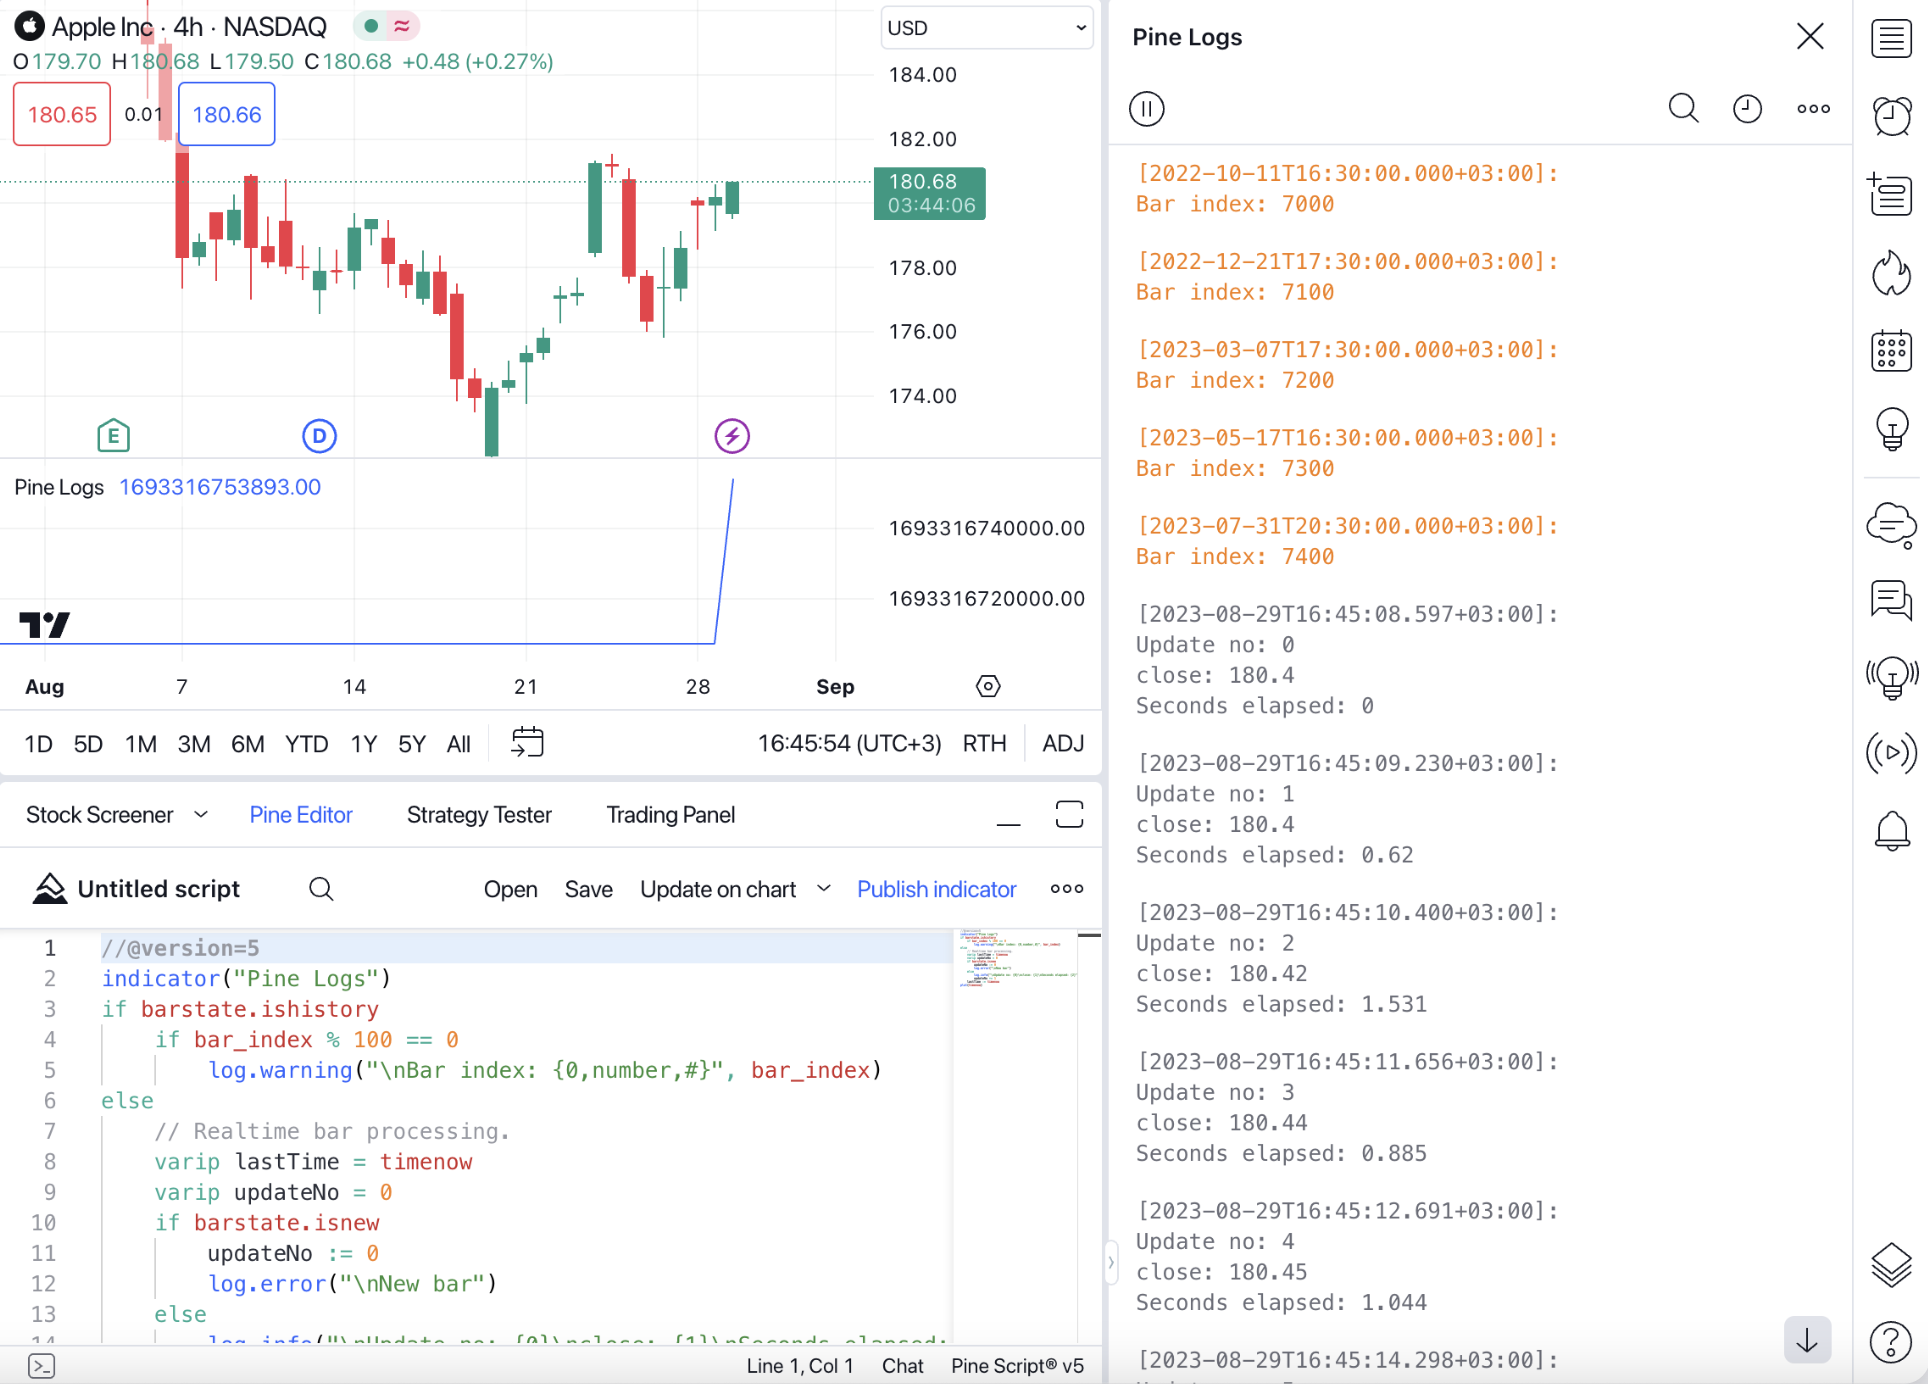
Task: Click the Save script button
Action: pyautogui.click(x=588, y=889)
